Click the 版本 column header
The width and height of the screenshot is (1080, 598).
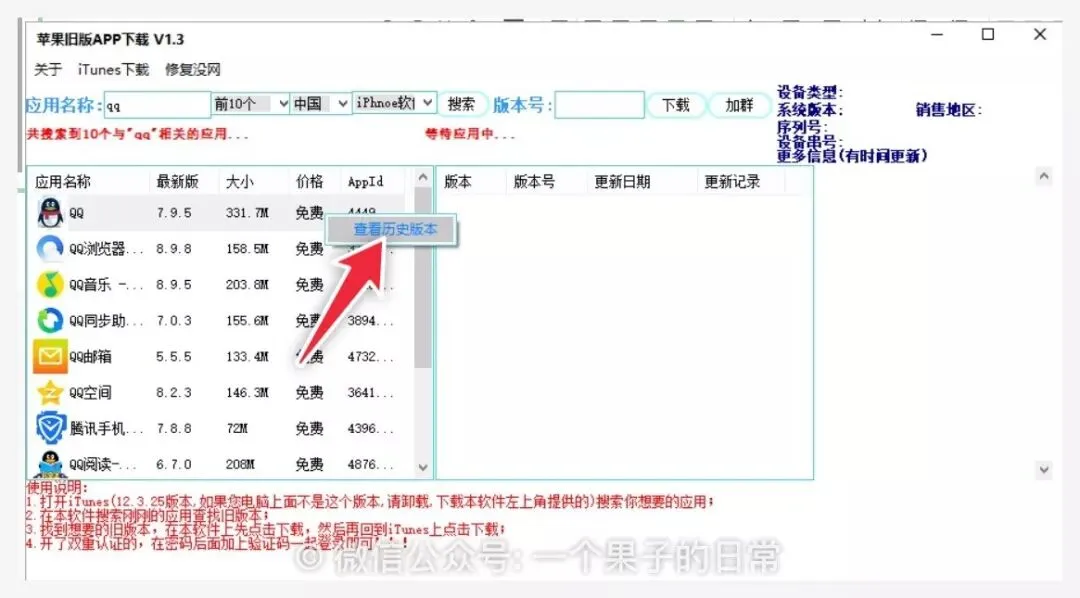458,182
